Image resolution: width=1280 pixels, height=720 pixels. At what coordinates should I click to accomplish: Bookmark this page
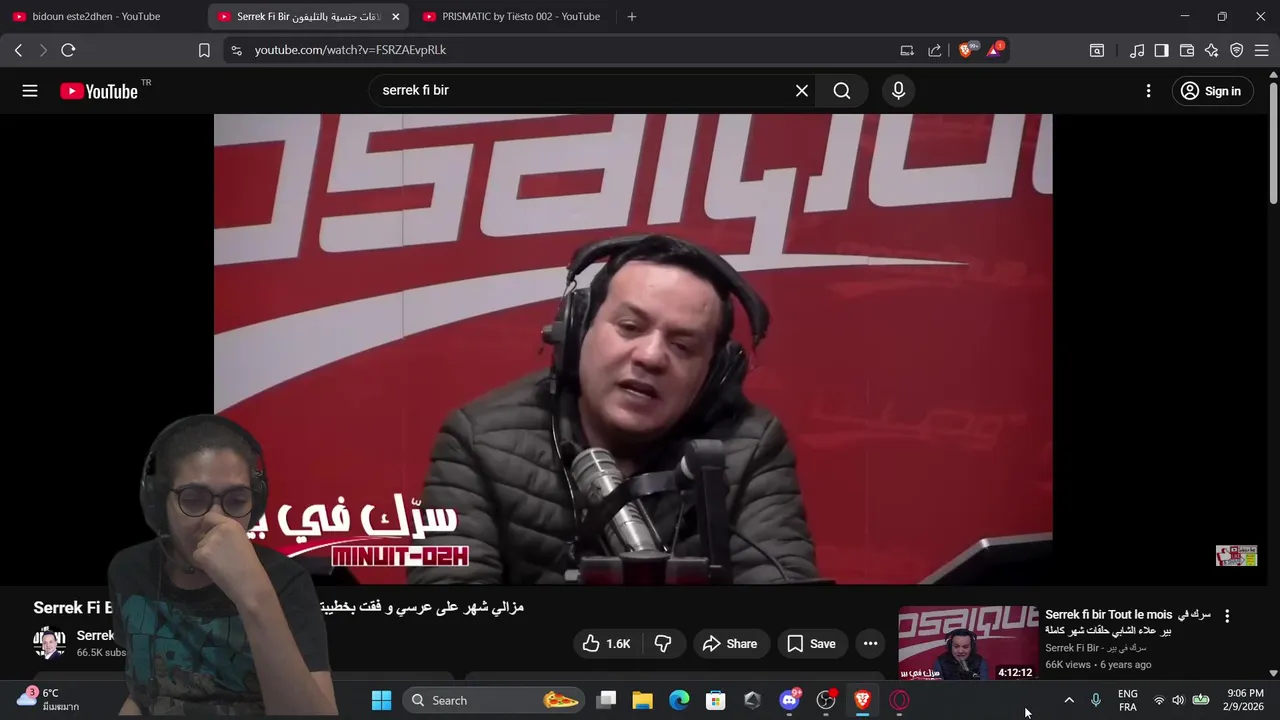204,50
